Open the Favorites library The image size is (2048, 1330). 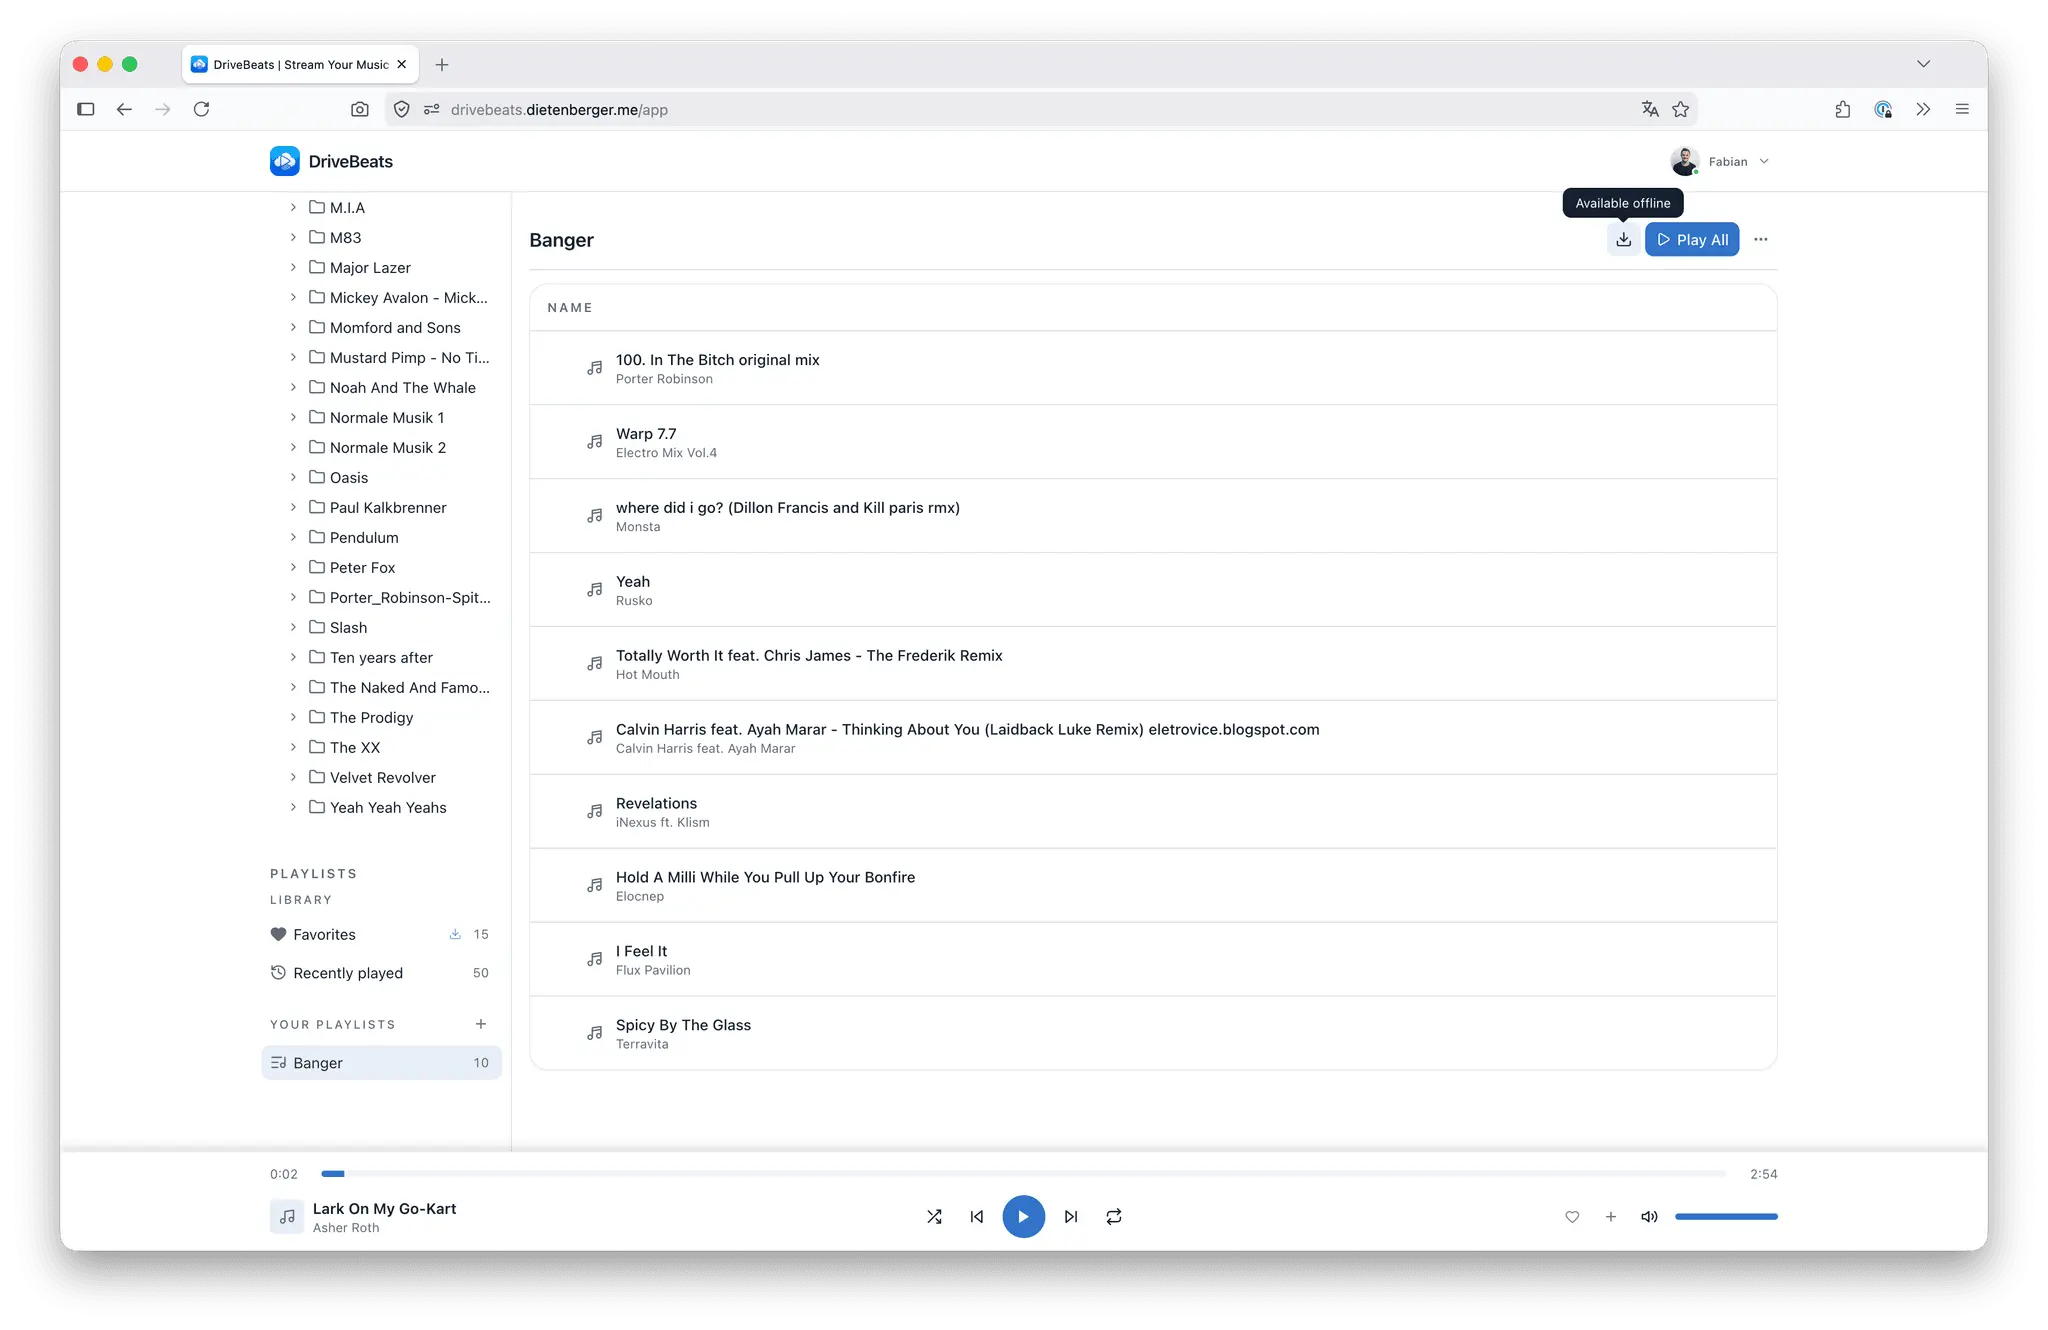pyautogui.click(x=381, y=934)
